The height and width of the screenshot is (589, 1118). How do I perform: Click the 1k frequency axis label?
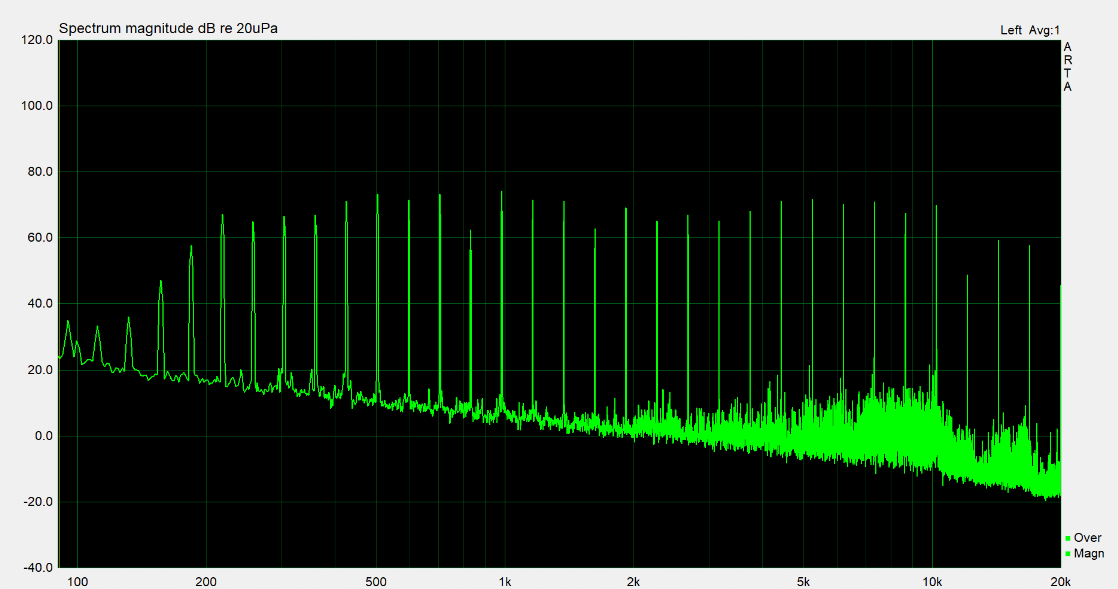click(505, 582)
